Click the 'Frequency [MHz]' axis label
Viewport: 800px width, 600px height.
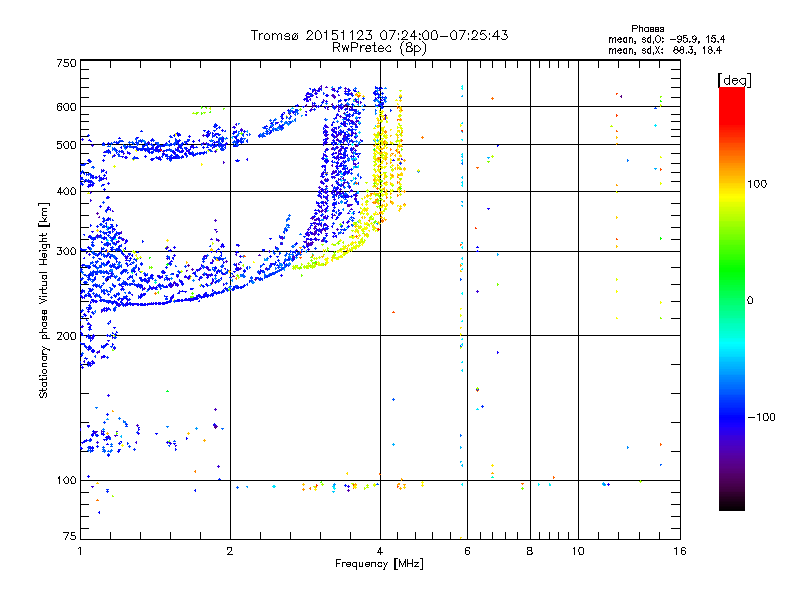click(379, 564)
